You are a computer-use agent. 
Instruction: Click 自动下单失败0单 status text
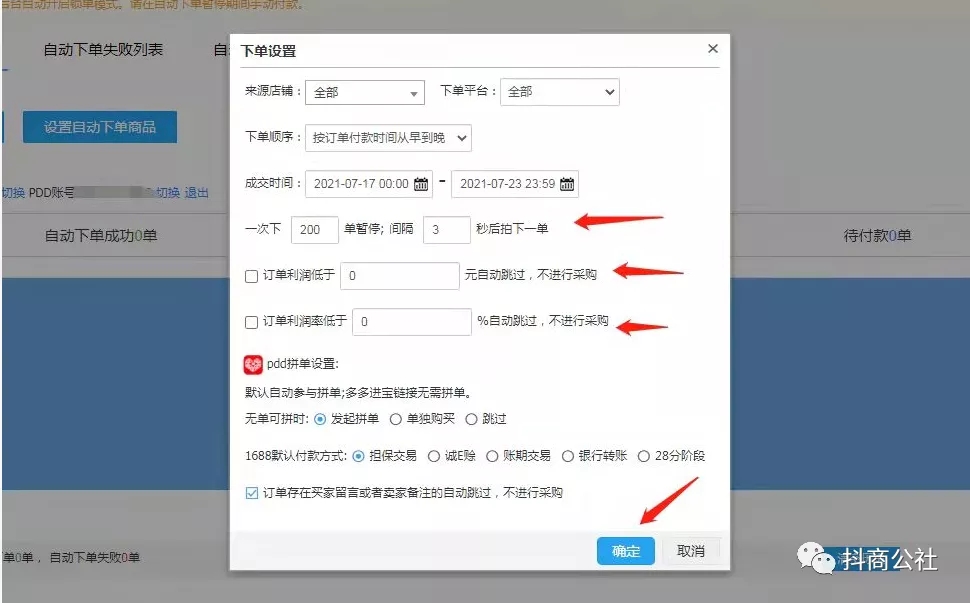click(95, 558)
